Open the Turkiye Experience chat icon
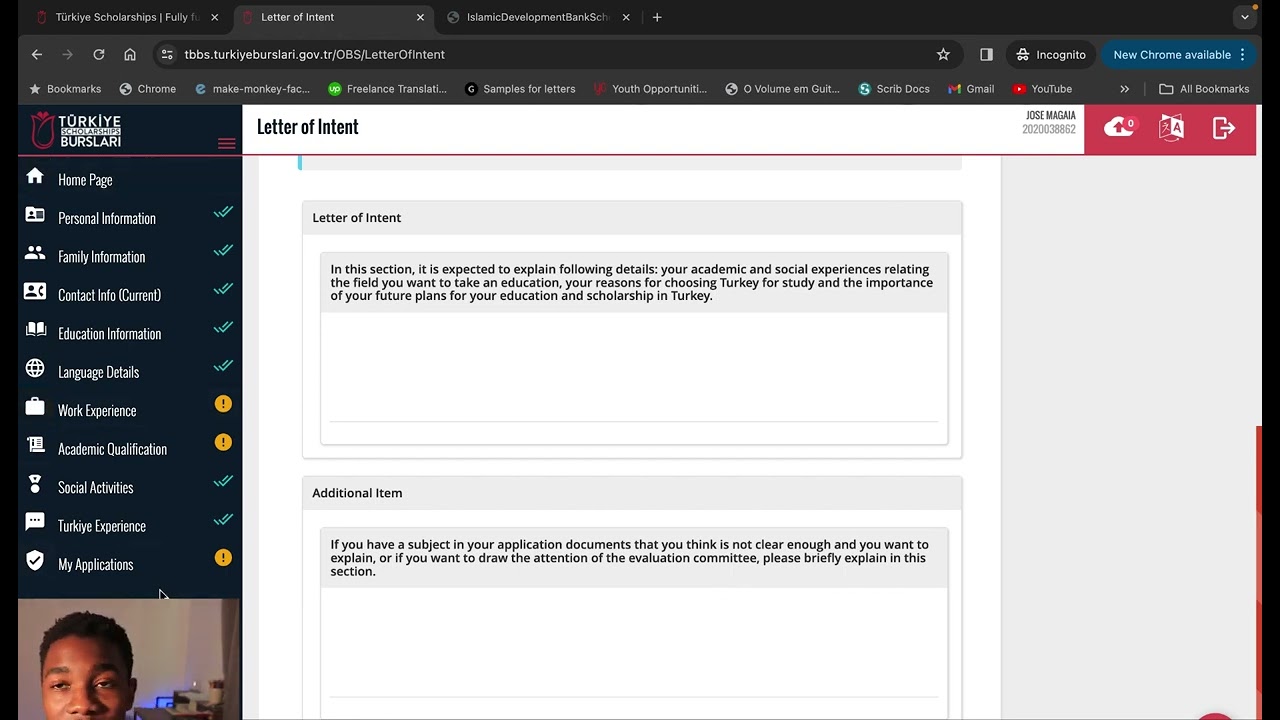1280x720 pixels. [35, 523]
